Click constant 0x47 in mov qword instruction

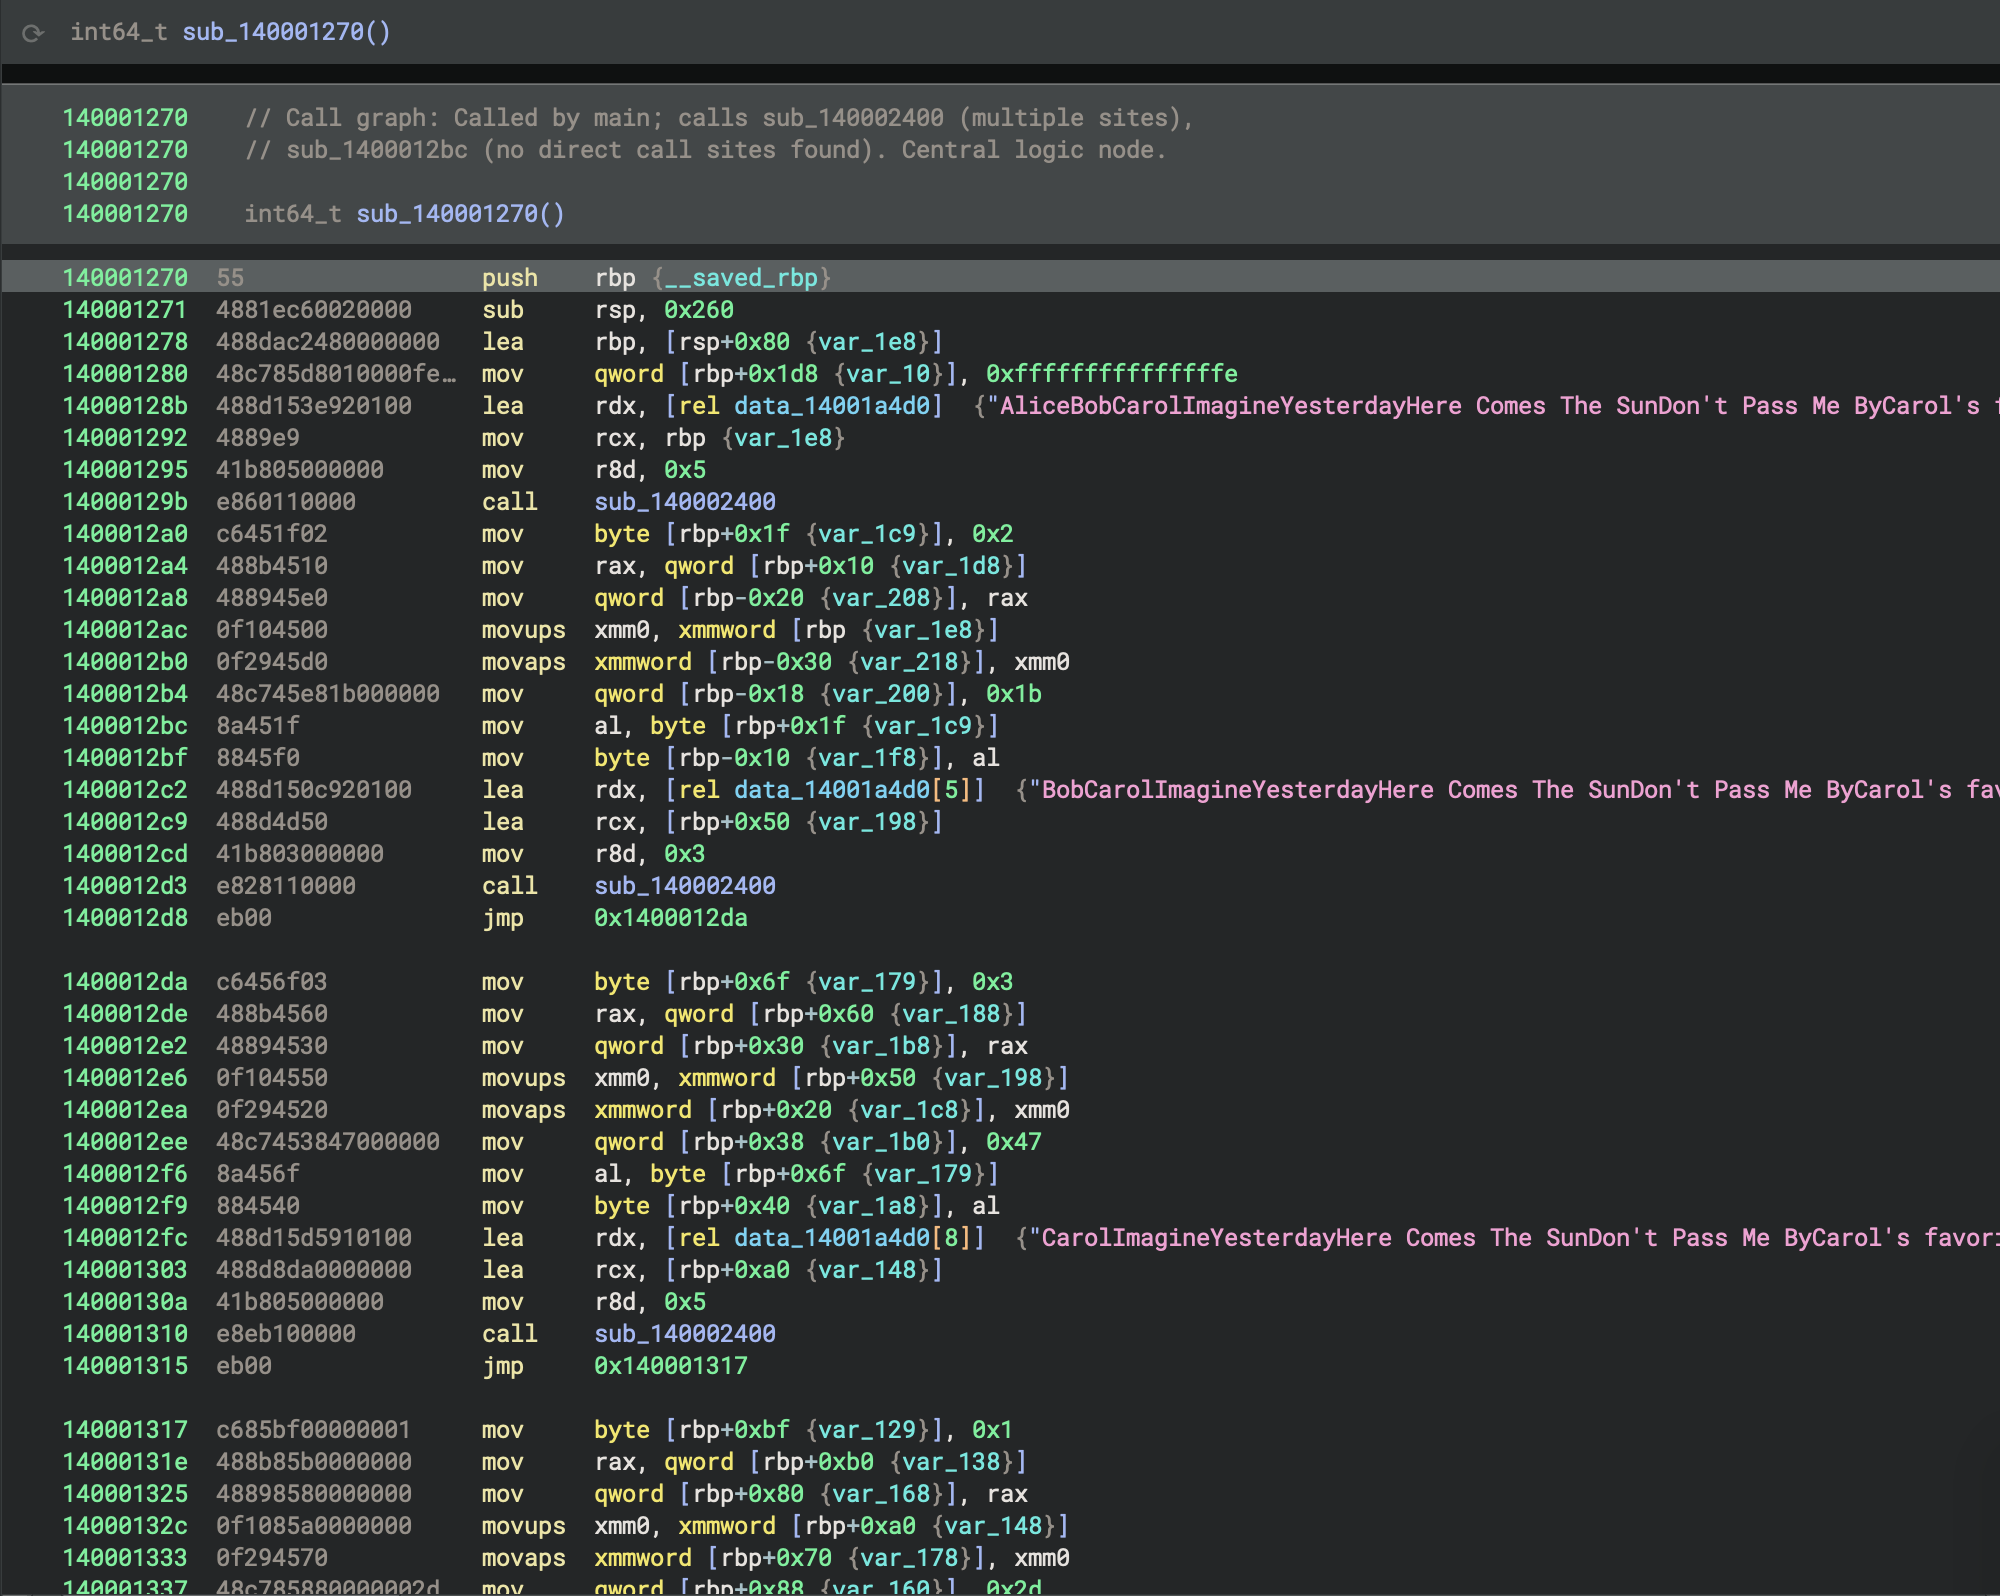pyautogui.click(x=1013, y=1142)
